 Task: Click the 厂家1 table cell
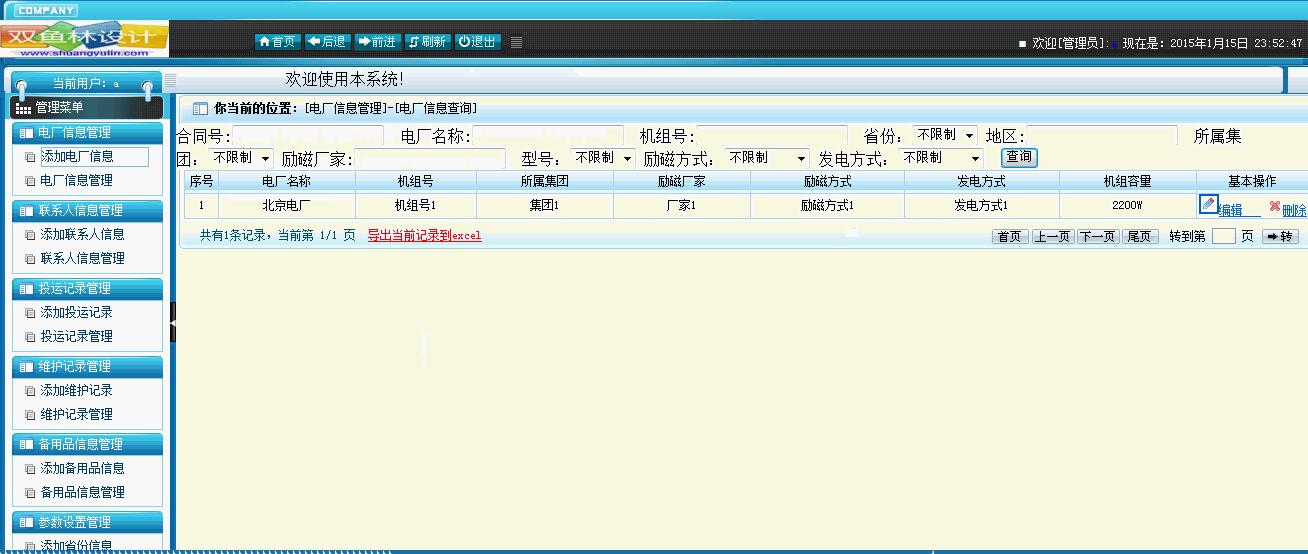(x=682, y=205)
